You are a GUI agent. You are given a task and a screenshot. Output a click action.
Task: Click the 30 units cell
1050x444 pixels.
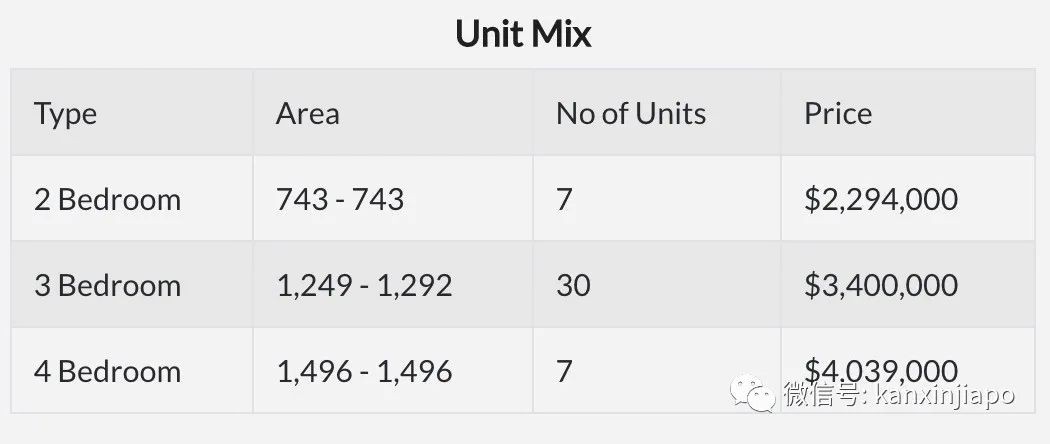tap(573, 285)
